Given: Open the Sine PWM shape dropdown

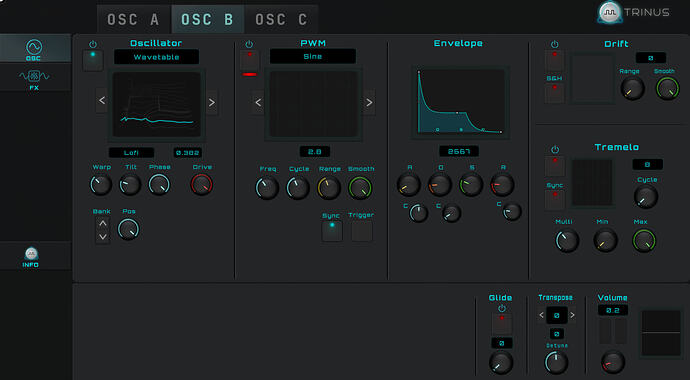Looking at the screenshot, I should point(312,56).
